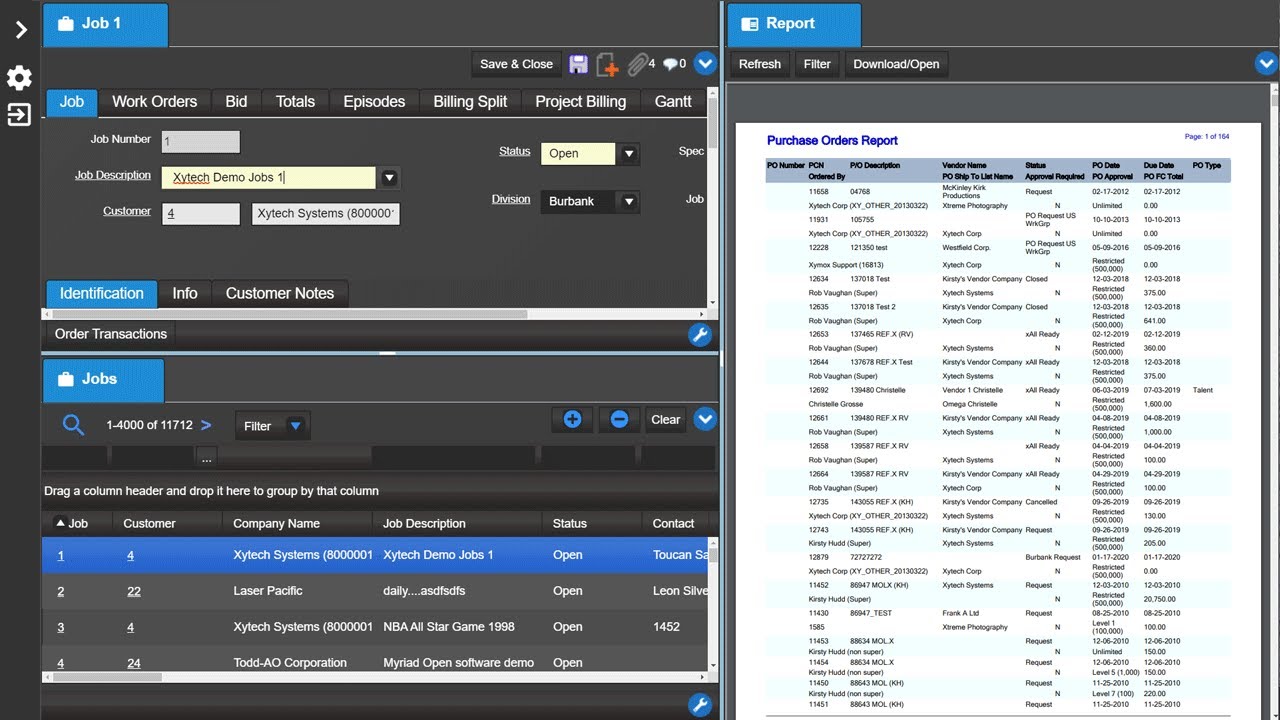The width and height of the screenshot is (1280, 720).
Task: Open the comments speech bubble icon
Action: coord(670,65)
